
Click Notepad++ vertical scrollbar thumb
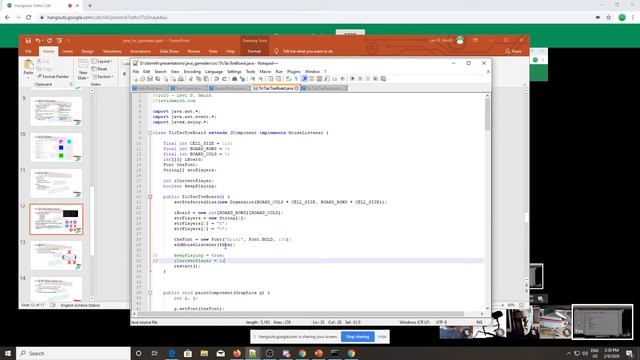click(x=487, y=114)
